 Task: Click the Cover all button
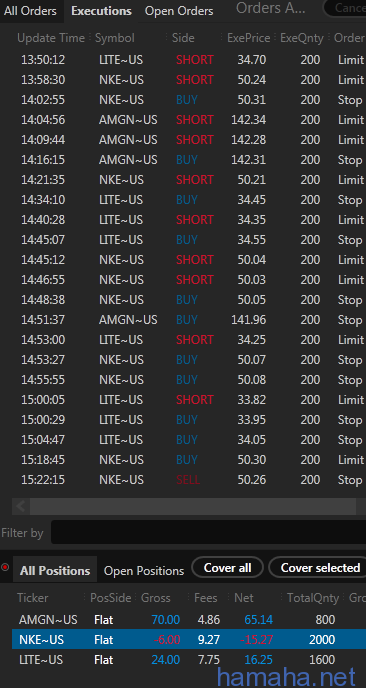click(227, 568)
